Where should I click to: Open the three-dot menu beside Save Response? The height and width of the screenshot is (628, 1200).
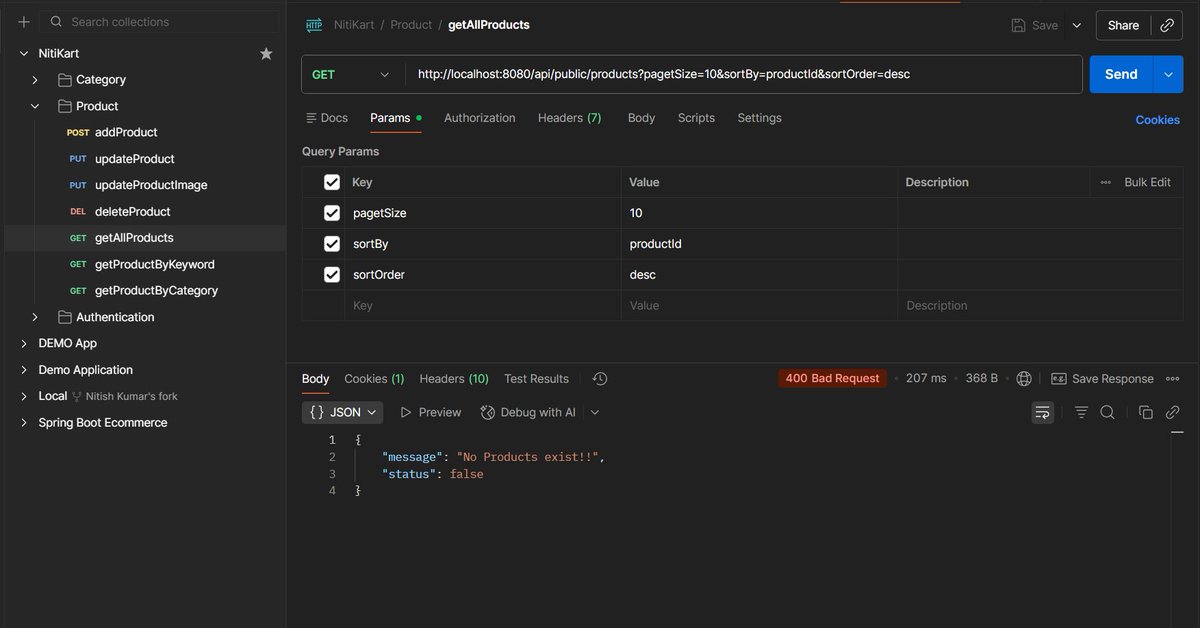[x=1173, y=379]
